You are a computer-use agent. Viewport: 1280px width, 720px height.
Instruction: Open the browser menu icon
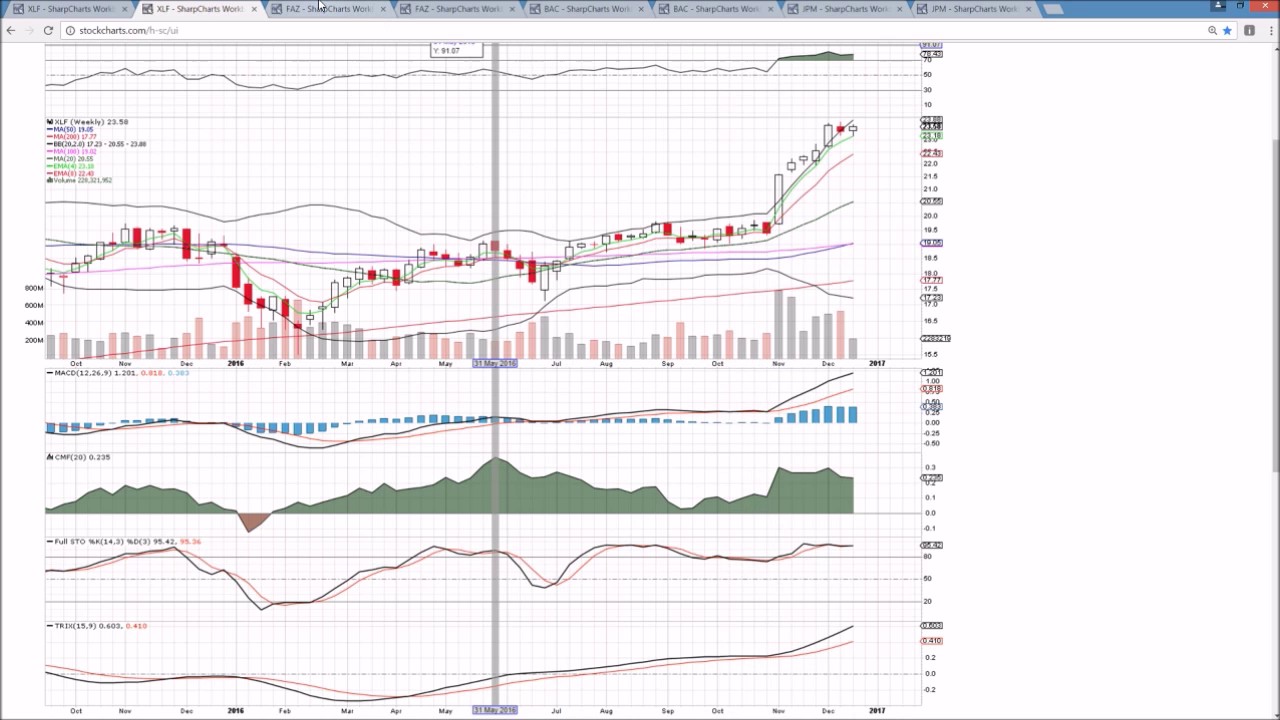(x=1269, y=30)
